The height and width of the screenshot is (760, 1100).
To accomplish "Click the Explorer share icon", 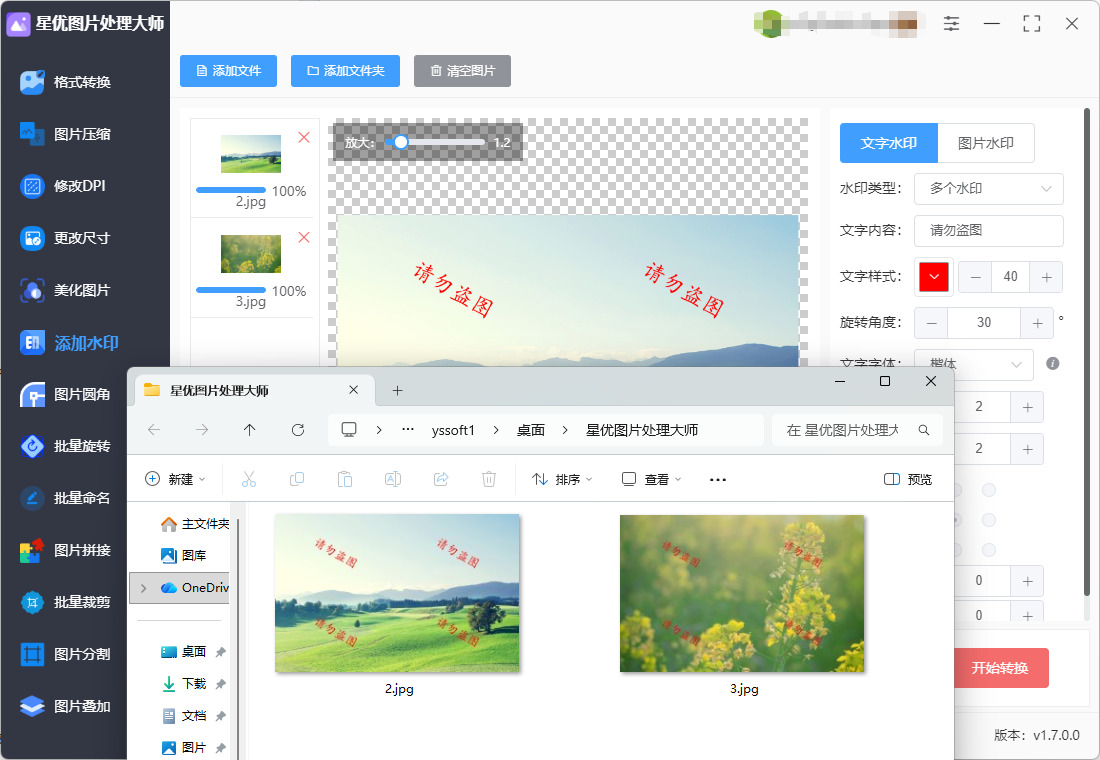I will coord(441,479).
